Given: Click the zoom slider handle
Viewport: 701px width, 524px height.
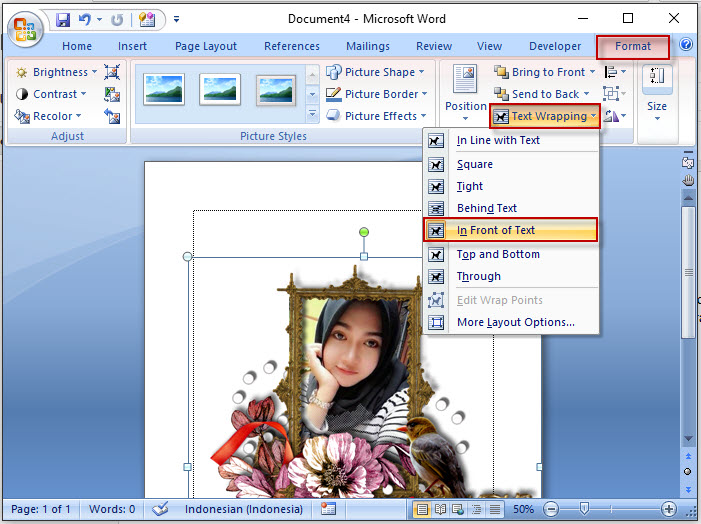Looking at the screenshot, I should tap(584, 508).
